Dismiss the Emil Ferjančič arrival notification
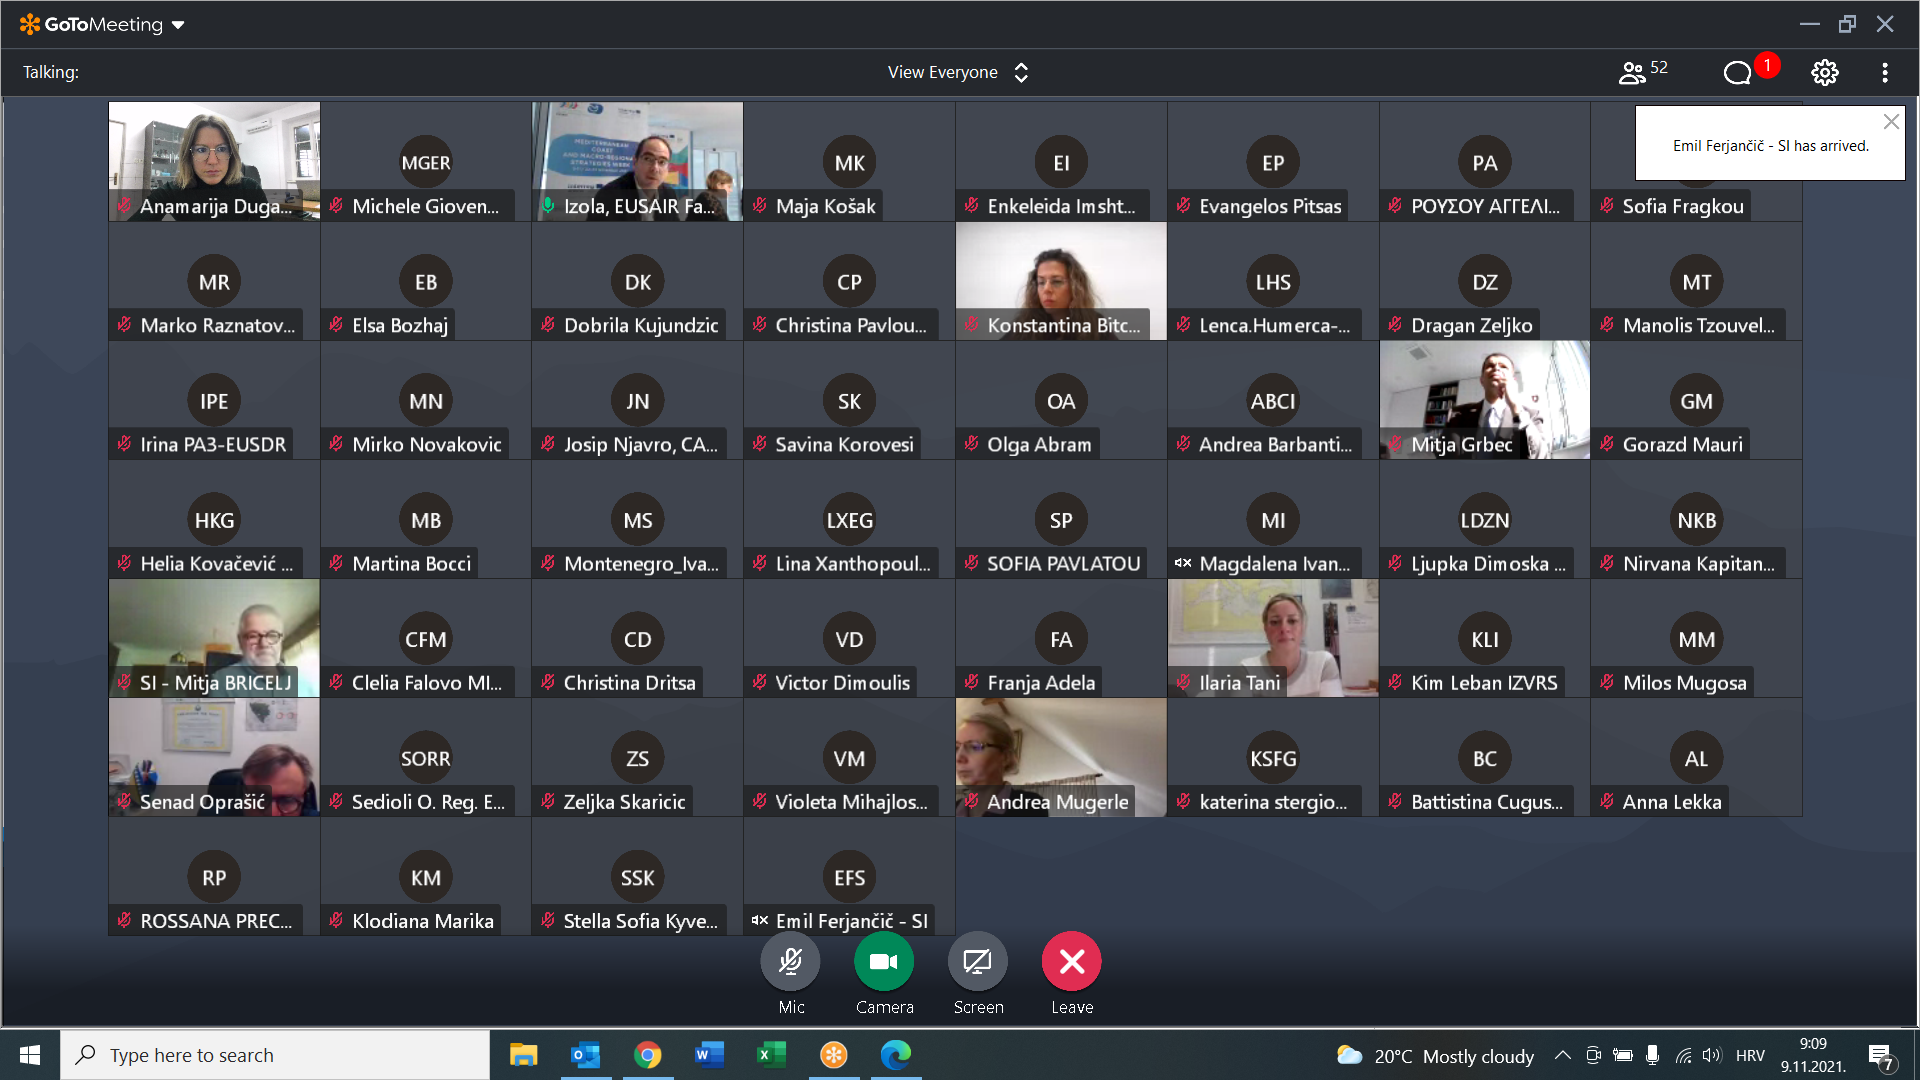The width and height of the screenshot is (1920, 1080). pyautogui.click(x=1890, y=122)
